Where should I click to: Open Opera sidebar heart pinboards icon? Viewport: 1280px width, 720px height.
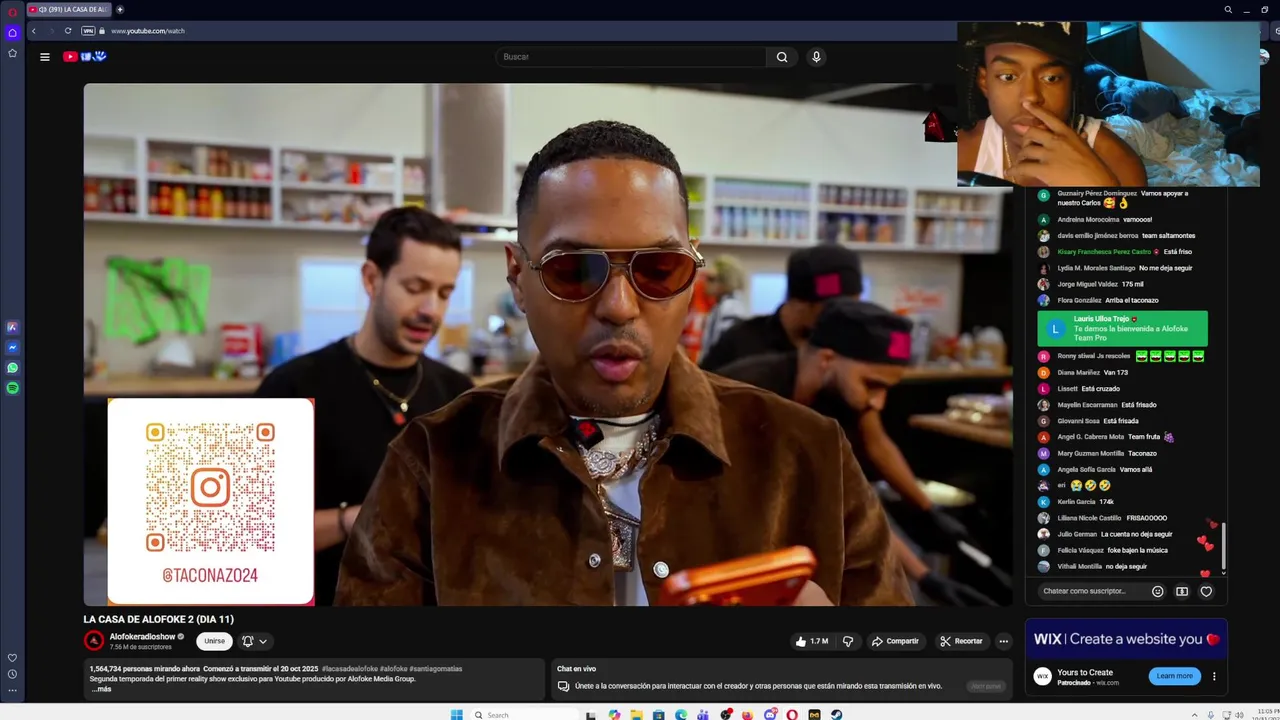pos(12,658)
